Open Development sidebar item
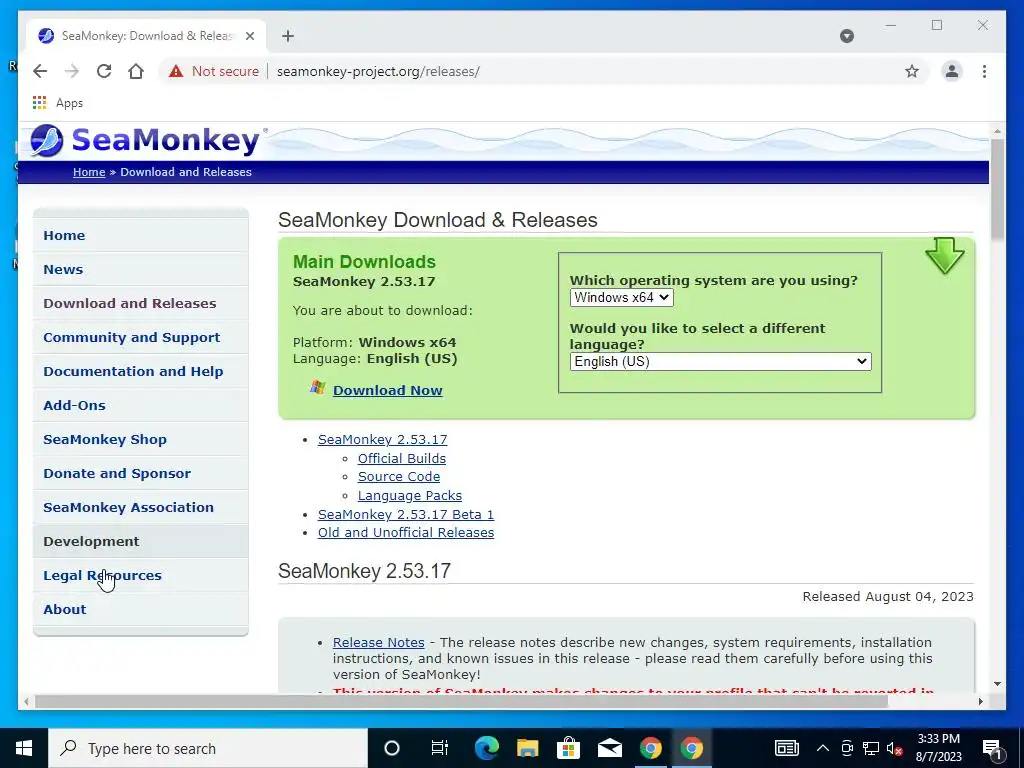 pyautogui.click(x=140, y=541)
